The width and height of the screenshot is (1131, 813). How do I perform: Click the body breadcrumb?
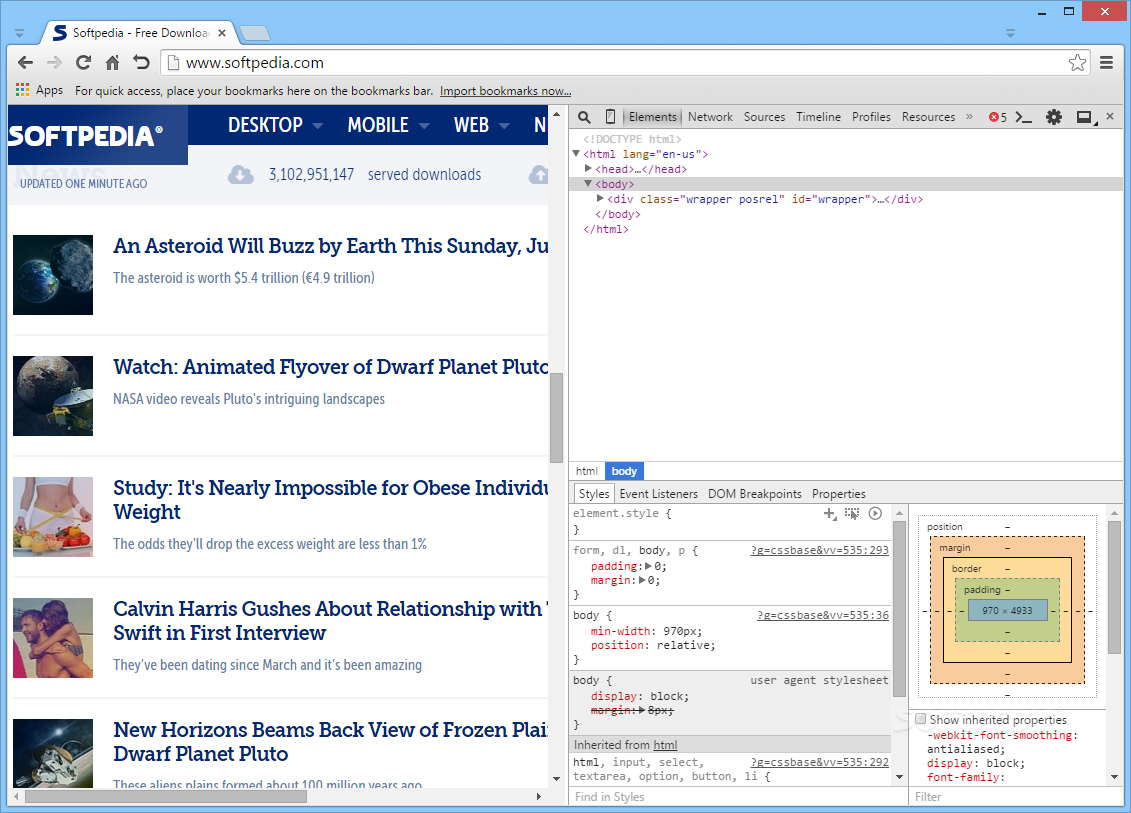[624, 471]
